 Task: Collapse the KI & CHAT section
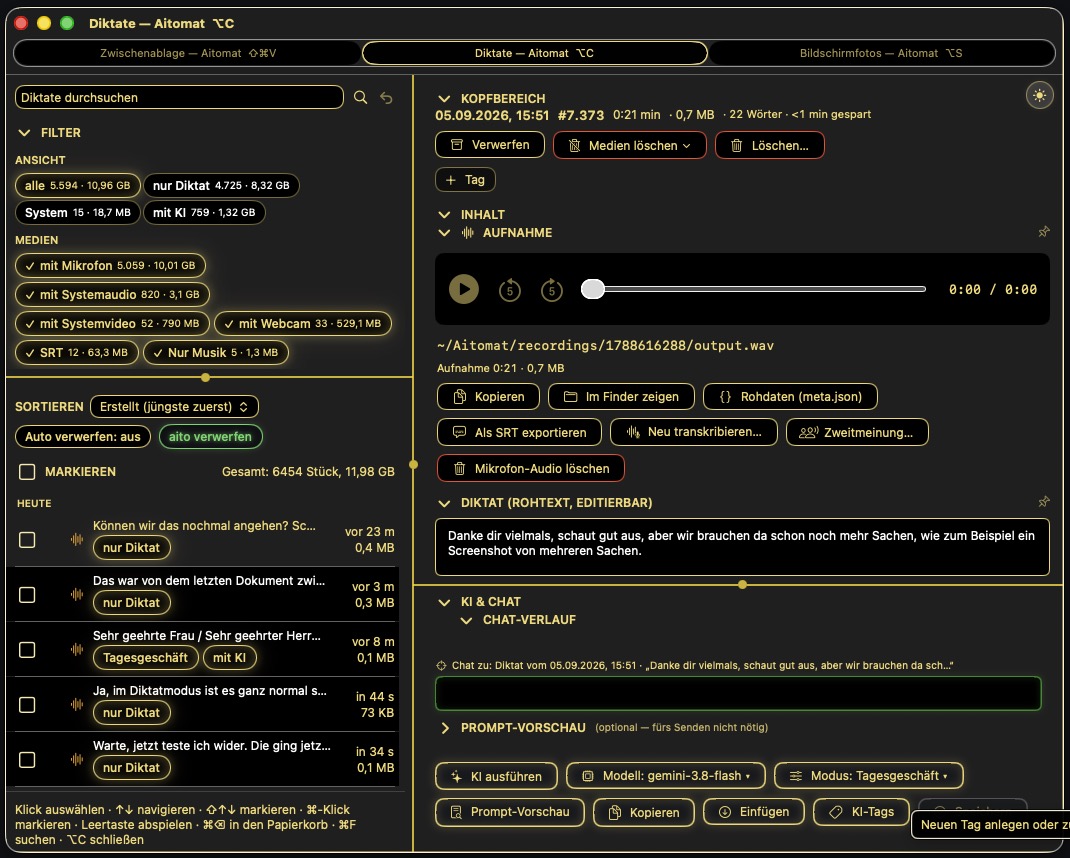click(x=444, y=602)
